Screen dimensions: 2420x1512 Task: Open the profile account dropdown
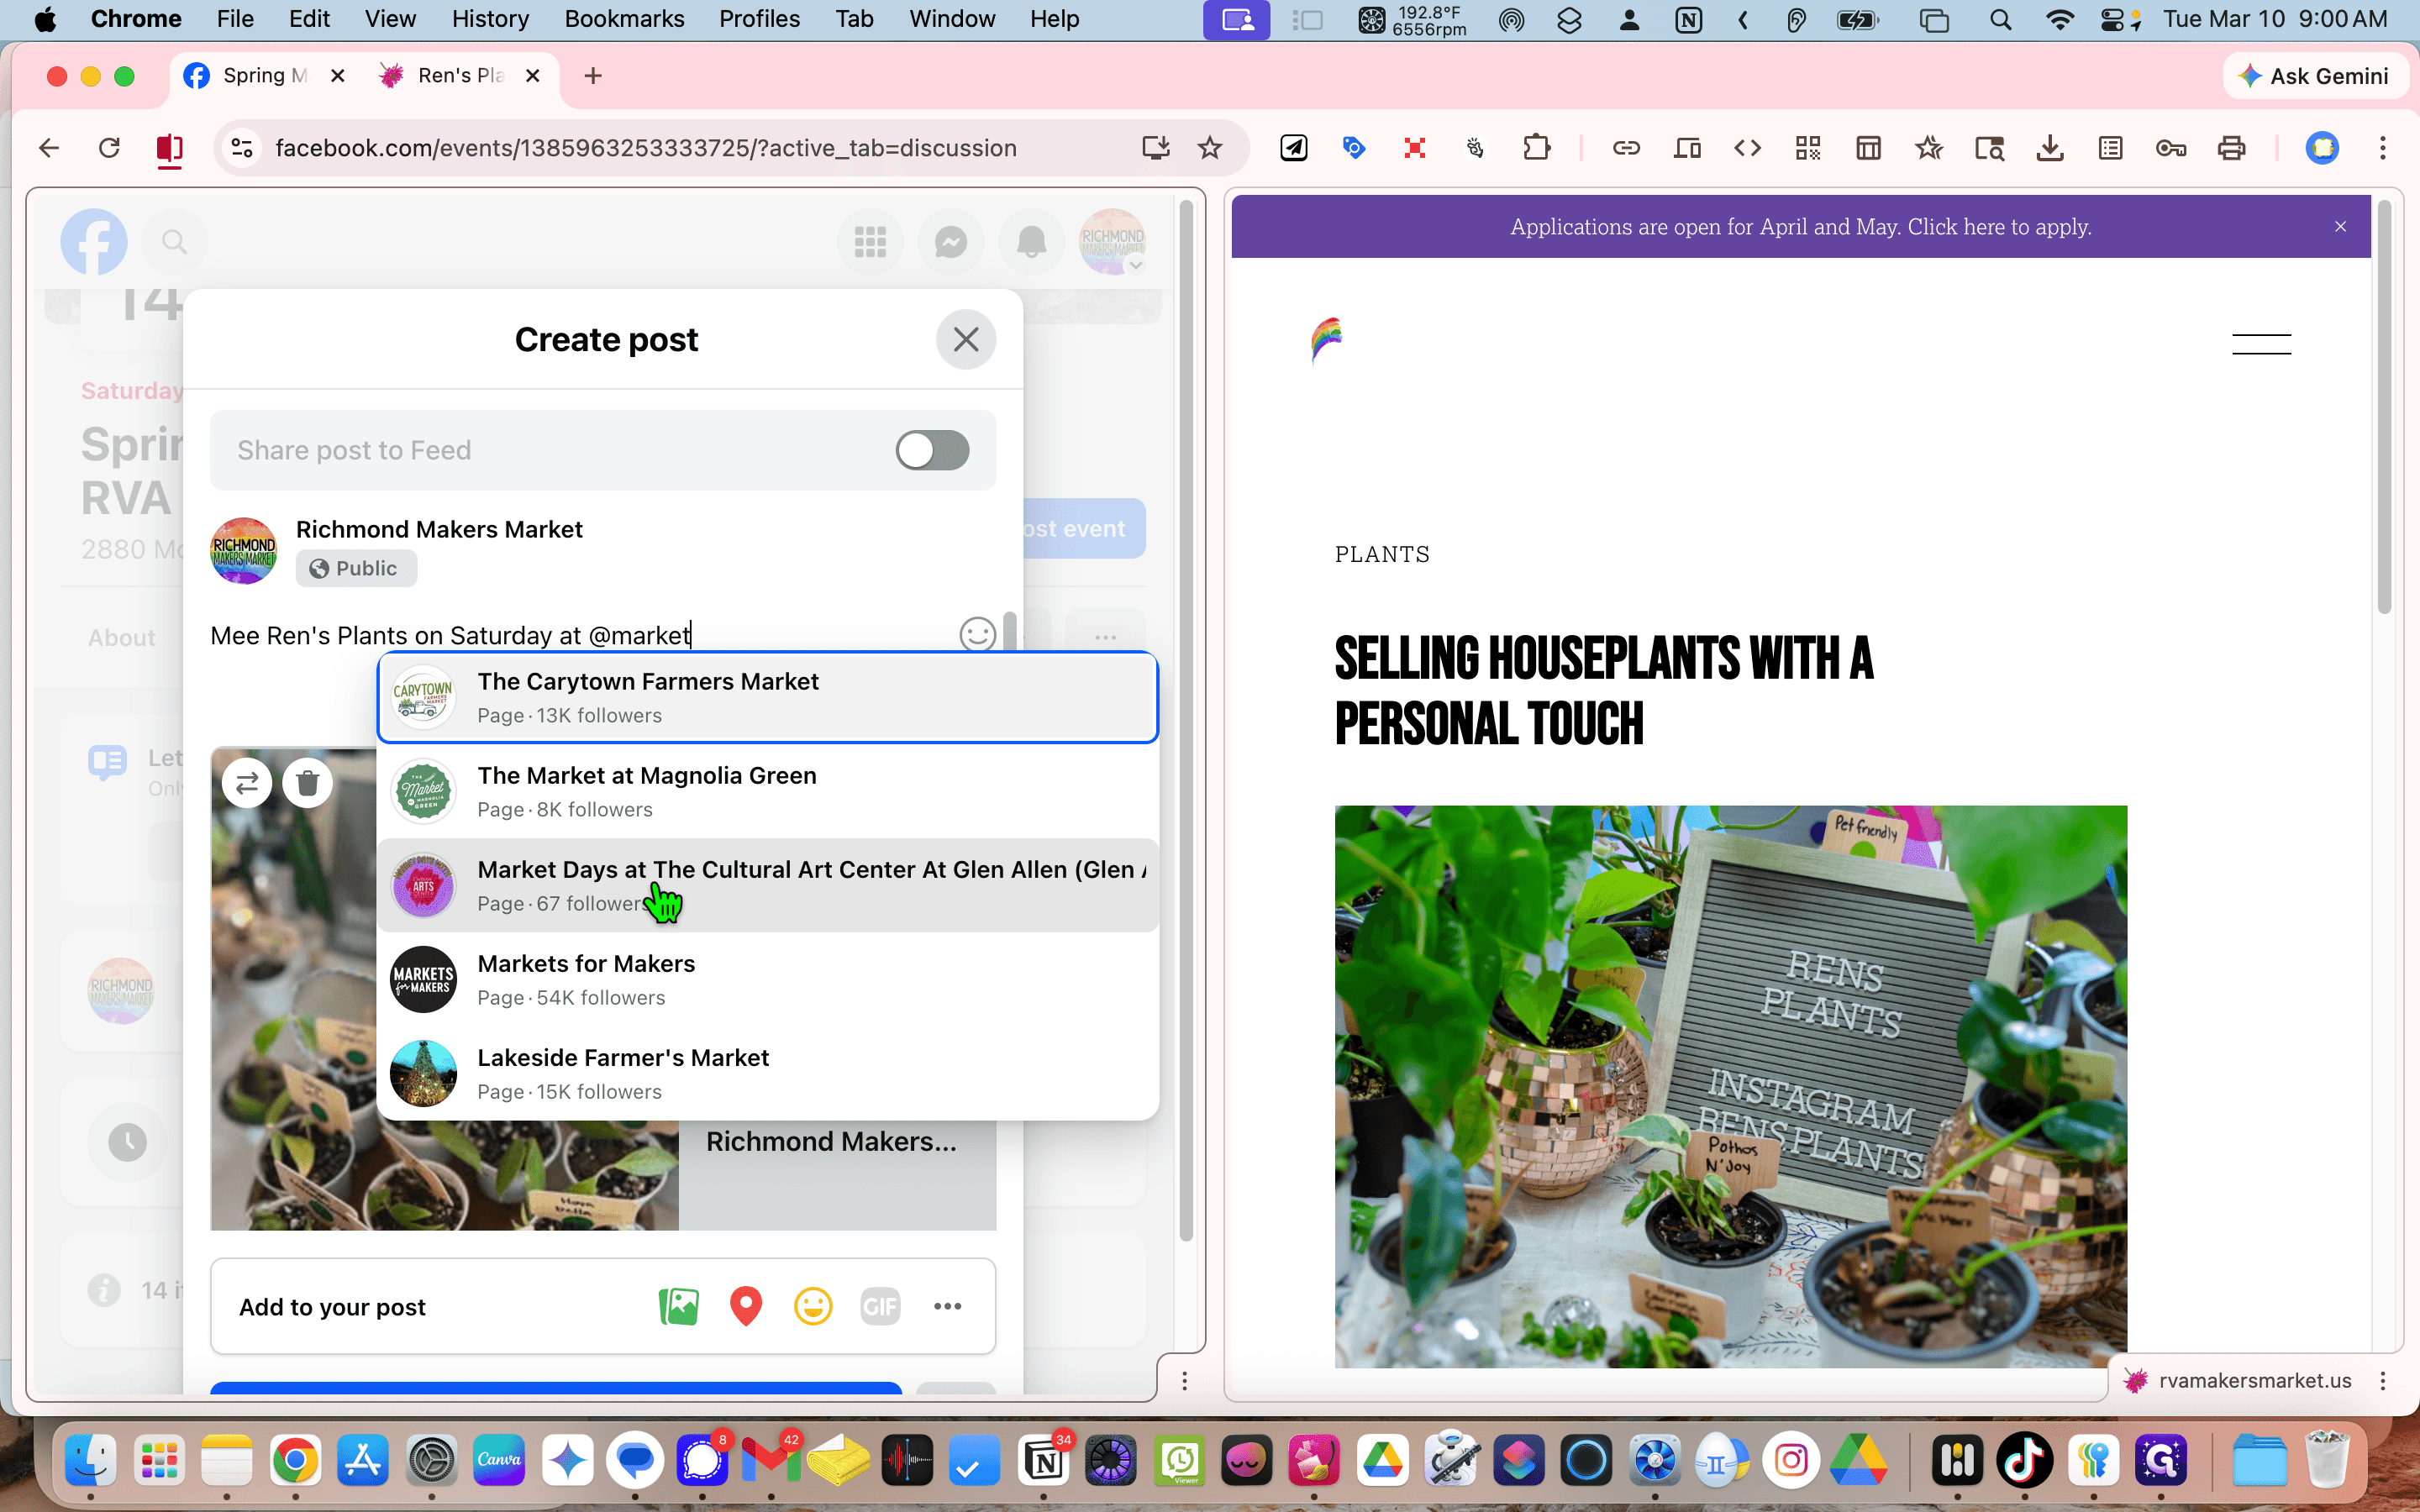(1112, 241)
